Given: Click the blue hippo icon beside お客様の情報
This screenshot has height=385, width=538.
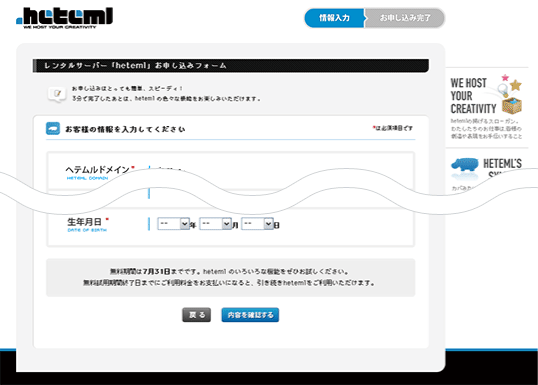Looking at the screenshot, I should coord(53,129).
